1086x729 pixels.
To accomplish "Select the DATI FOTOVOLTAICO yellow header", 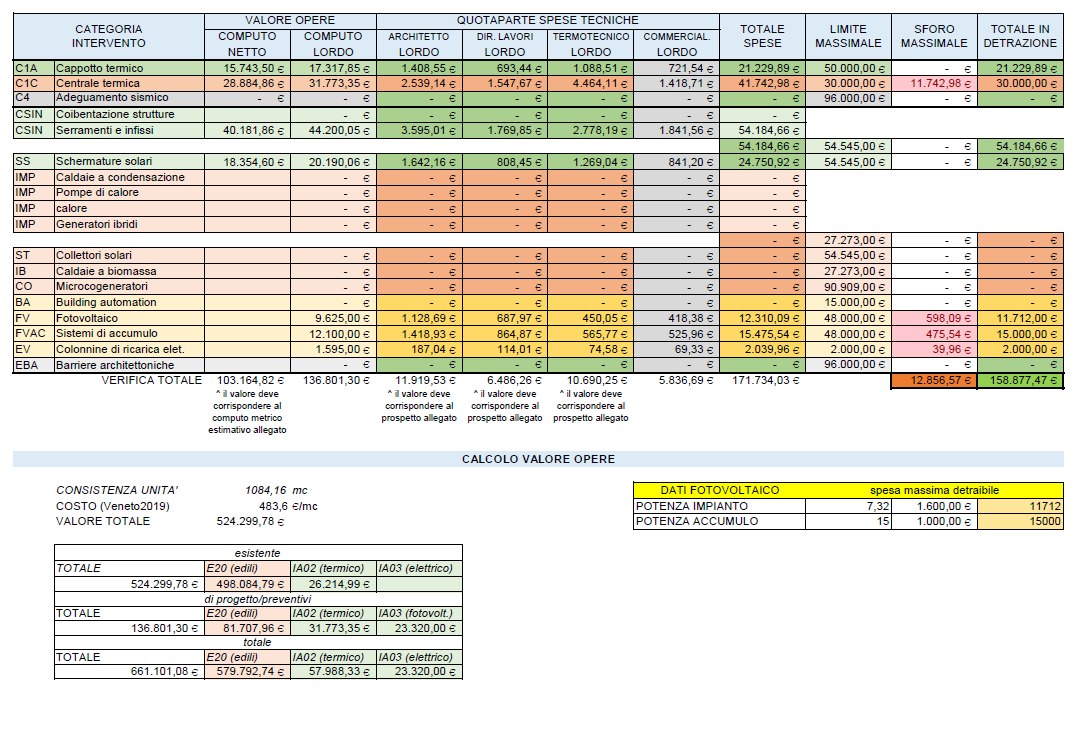I will 720,491.
